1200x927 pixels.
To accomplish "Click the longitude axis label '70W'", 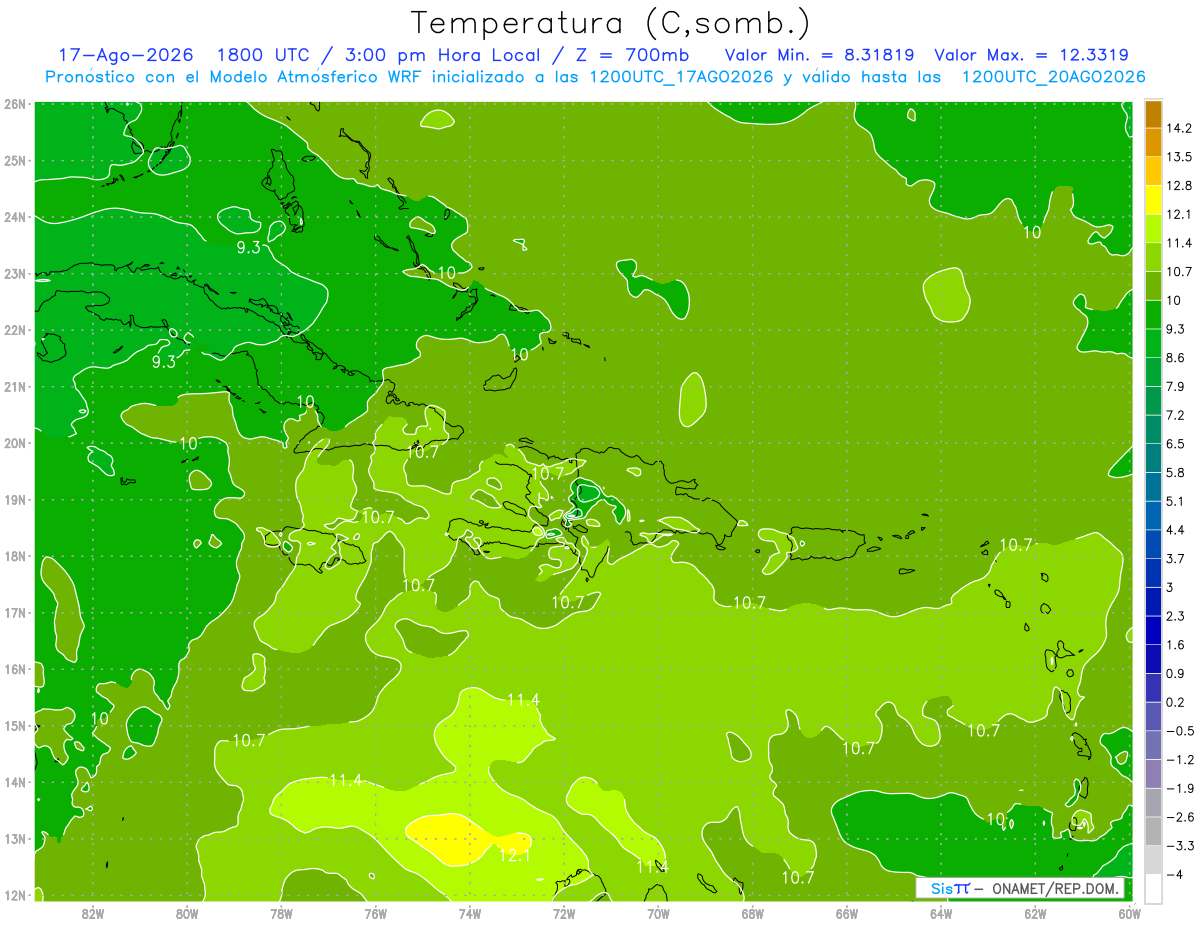I will [x=658, y=912].
